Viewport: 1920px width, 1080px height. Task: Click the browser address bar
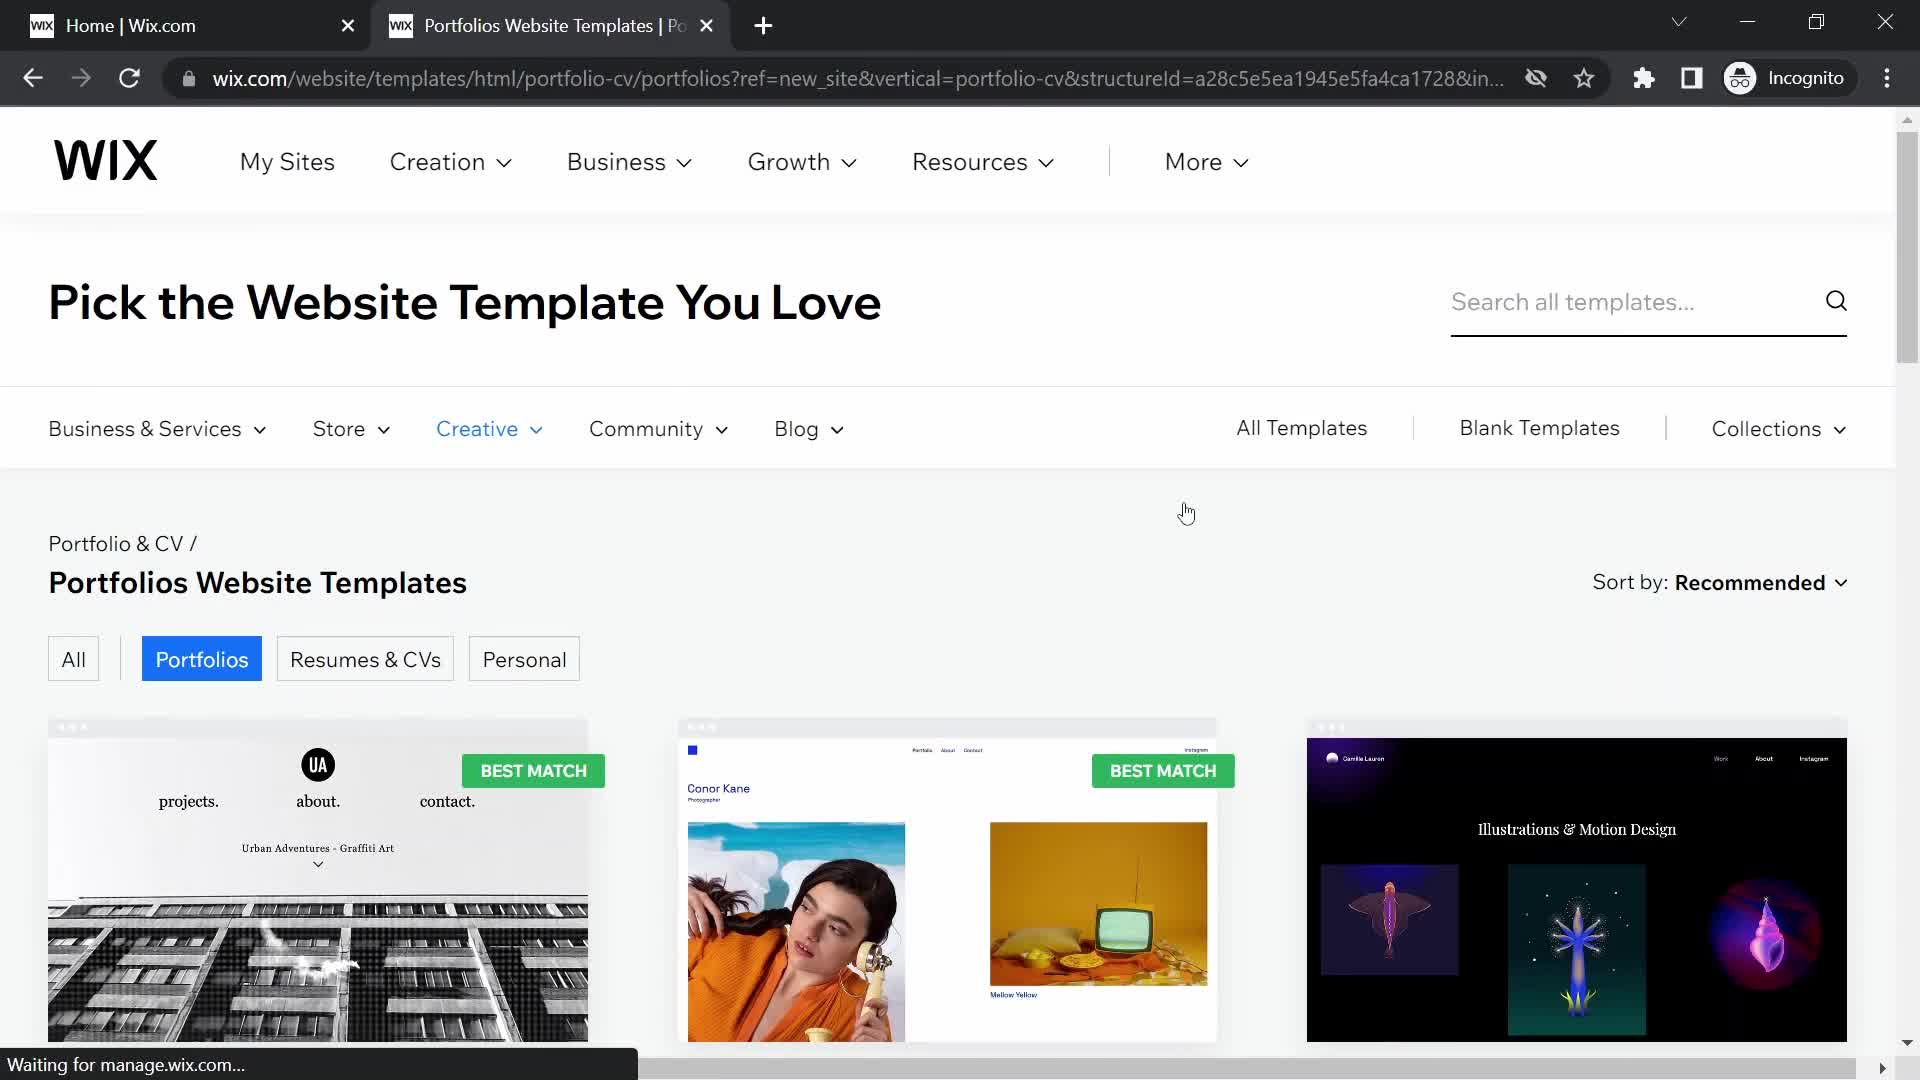857,78
